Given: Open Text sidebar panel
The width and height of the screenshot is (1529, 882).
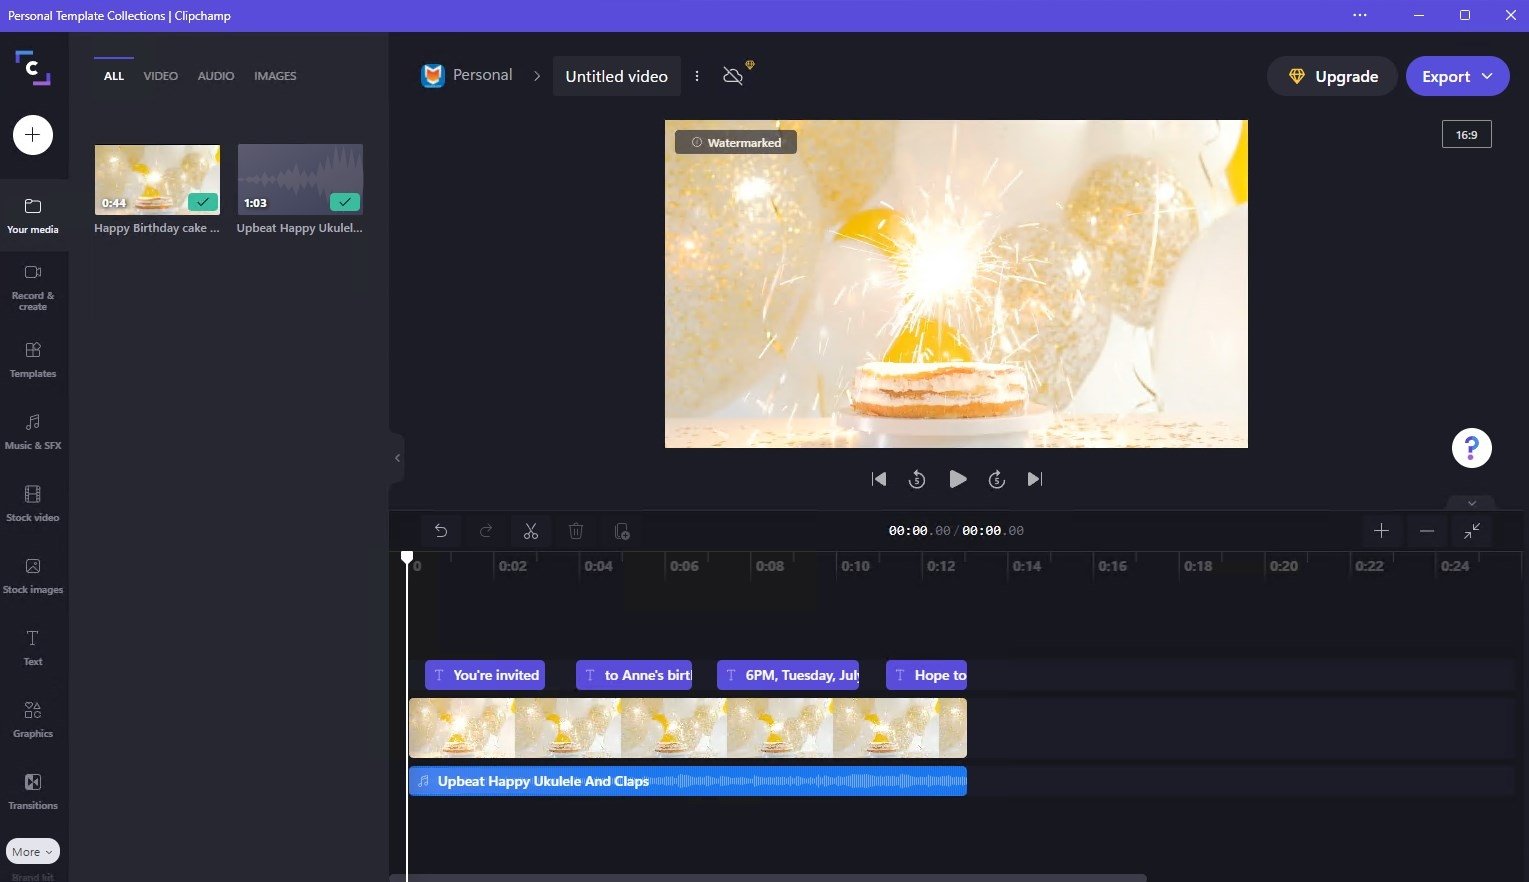Looking at the screenshot, I should coord(33,647).
